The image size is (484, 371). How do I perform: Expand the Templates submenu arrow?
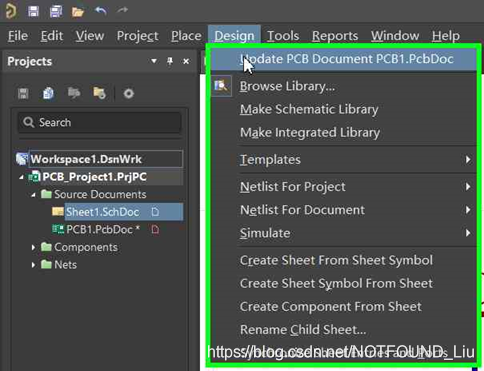pos(468,160)
